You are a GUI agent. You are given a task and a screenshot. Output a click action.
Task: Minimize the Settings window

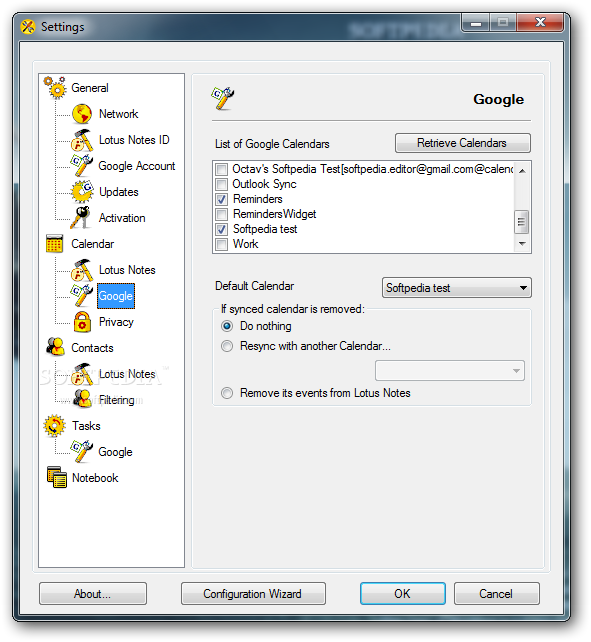click(476, 22)
